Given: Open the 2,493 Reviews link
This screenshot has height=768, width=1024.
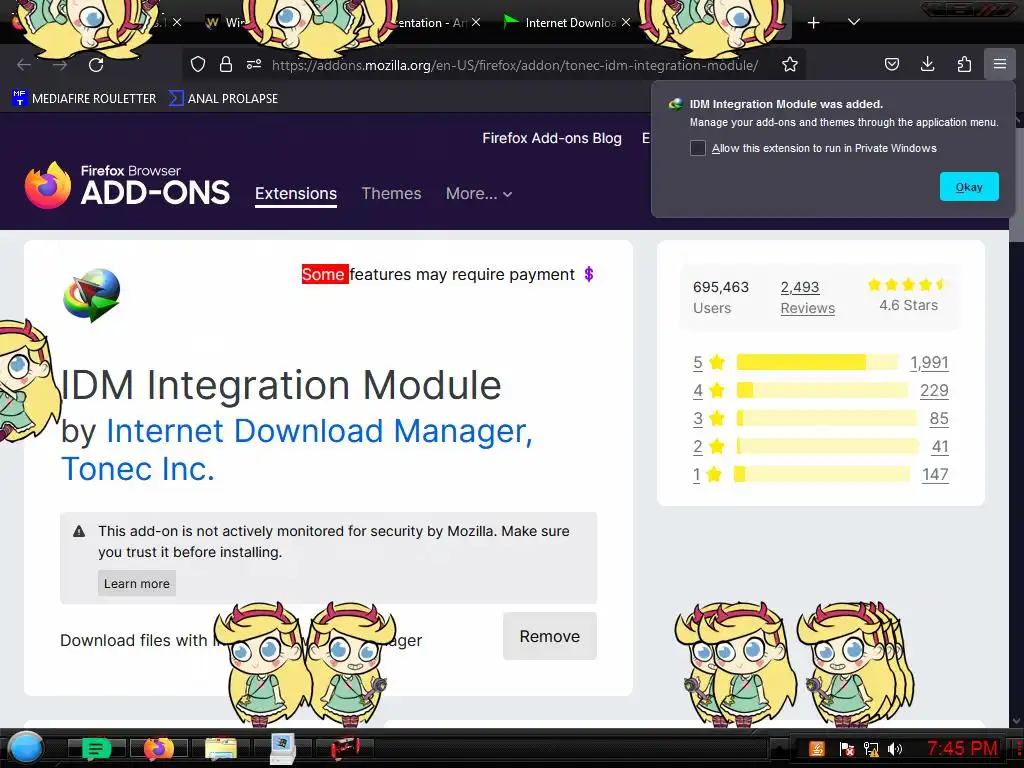Looking at the screenshot, I should click(807, 297).
